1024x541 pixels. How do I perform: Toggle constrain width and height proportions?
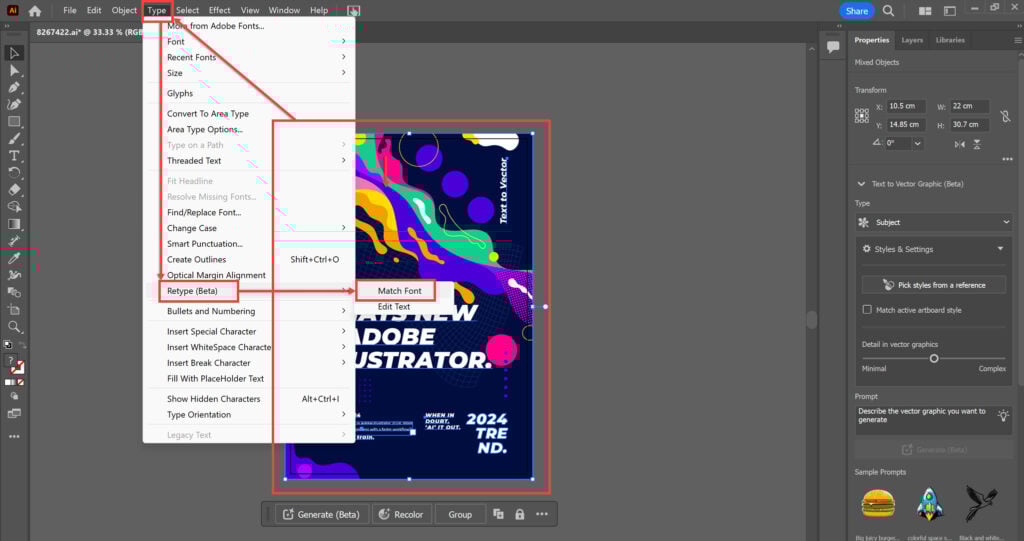point(1005,116)
